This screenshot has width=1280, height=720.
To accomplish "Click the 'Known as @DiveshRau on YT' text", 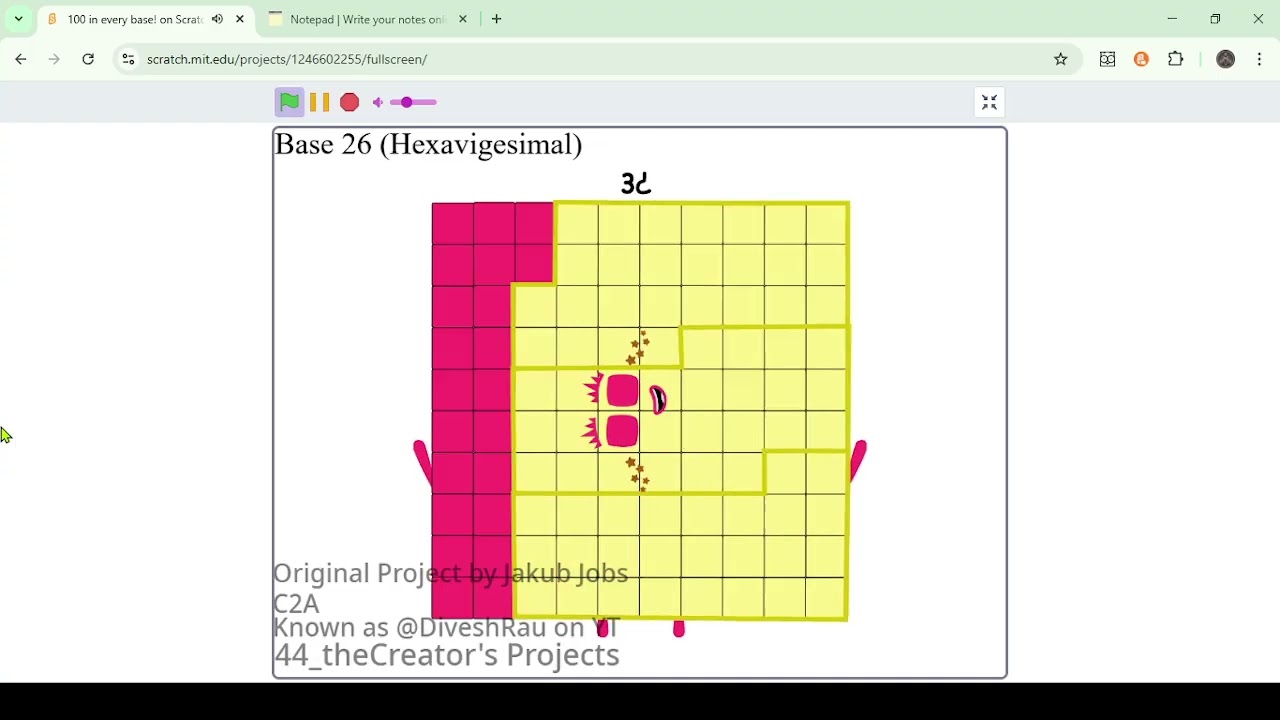I will (x=447, y=628).
